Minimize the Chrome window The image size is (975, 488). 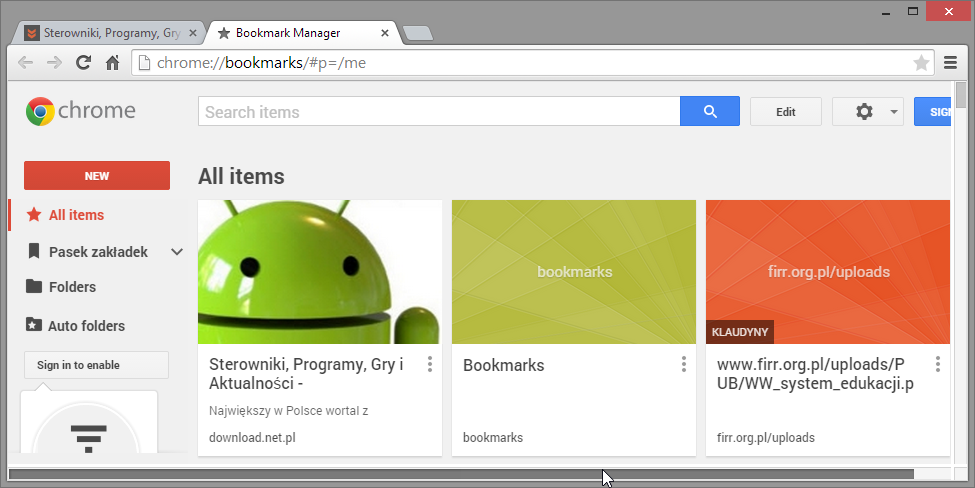coord(886,12)
